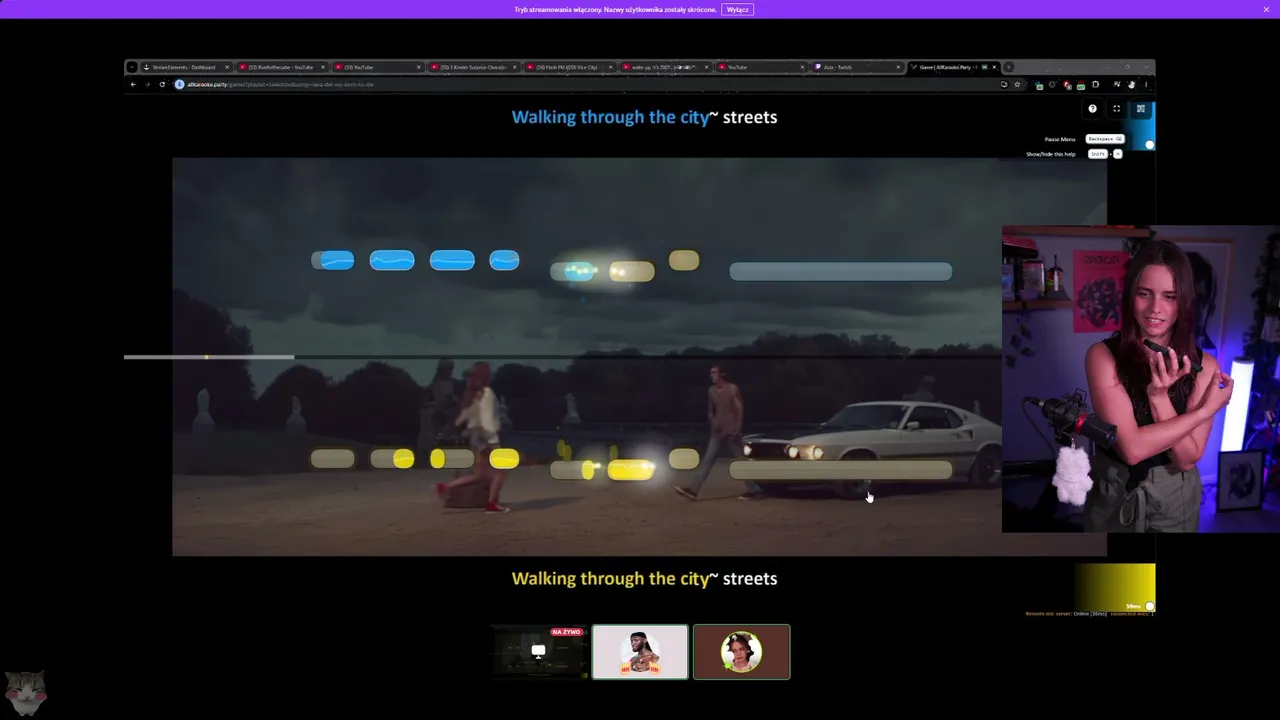
Task: Click the page-install icon in the address bar
Action: 1004,84
